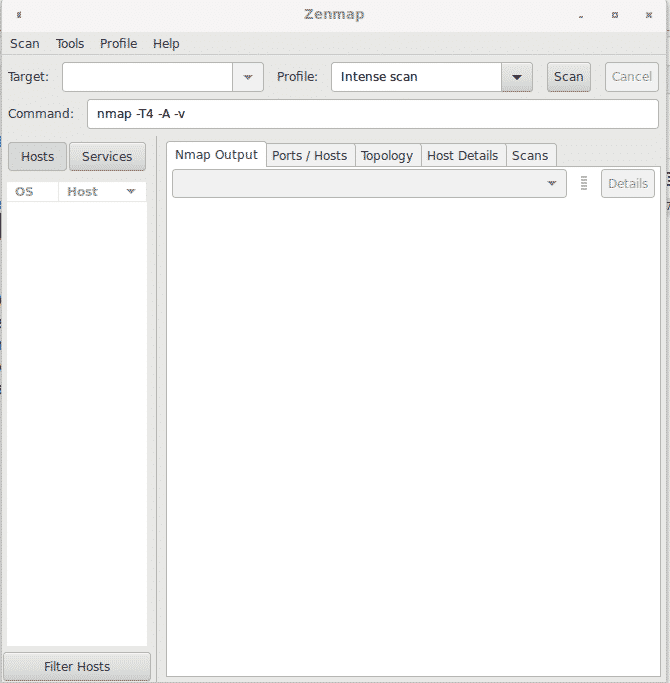Maximize the Zenmap window
This screenshot has width=670, height=683.
click(x=615, y=15)
